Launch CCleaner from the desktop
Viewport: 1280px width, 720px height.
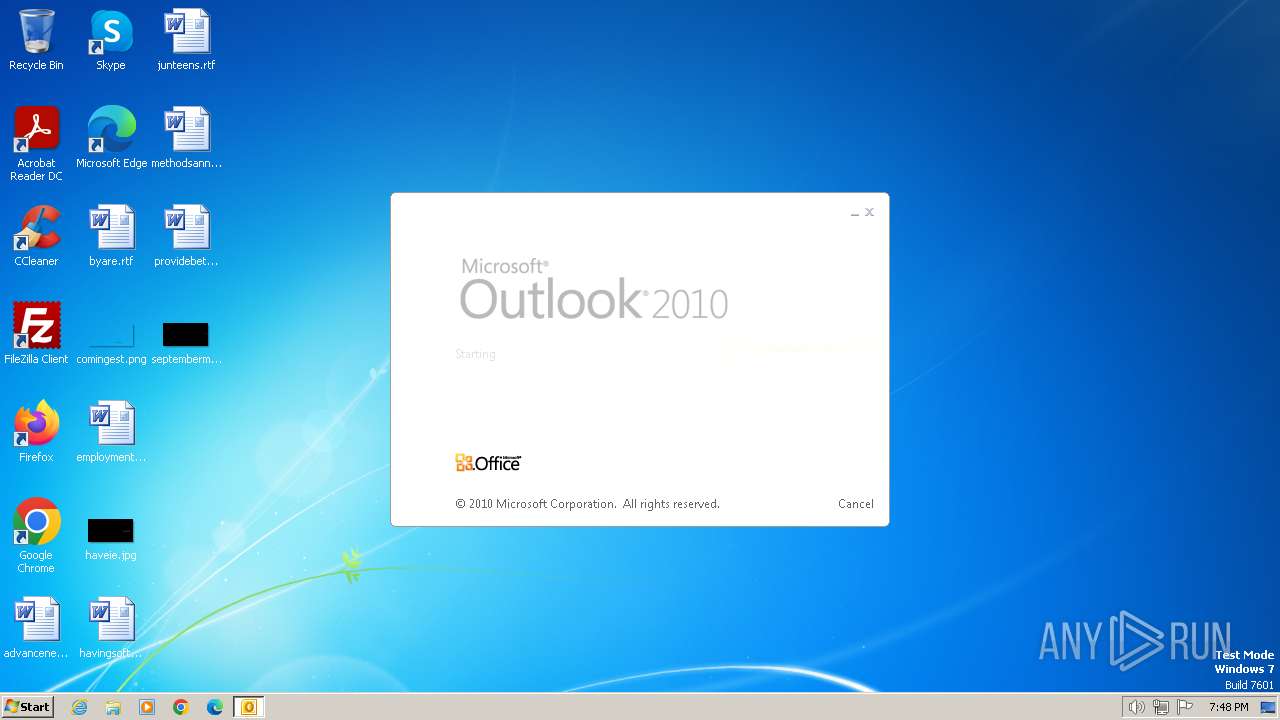pyautogui.click(x=36, y=236)
